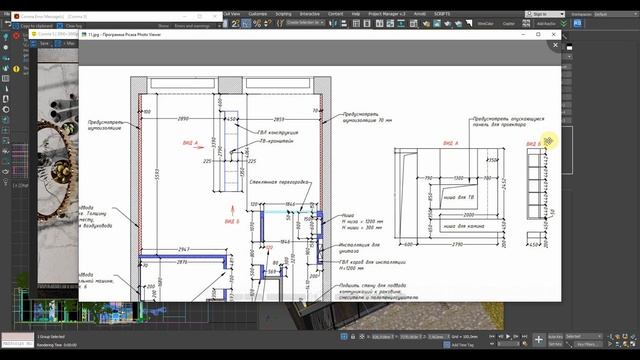Open the Arnold menu
The height and width of the screenshot is (360, 640).
coord(420,14)
